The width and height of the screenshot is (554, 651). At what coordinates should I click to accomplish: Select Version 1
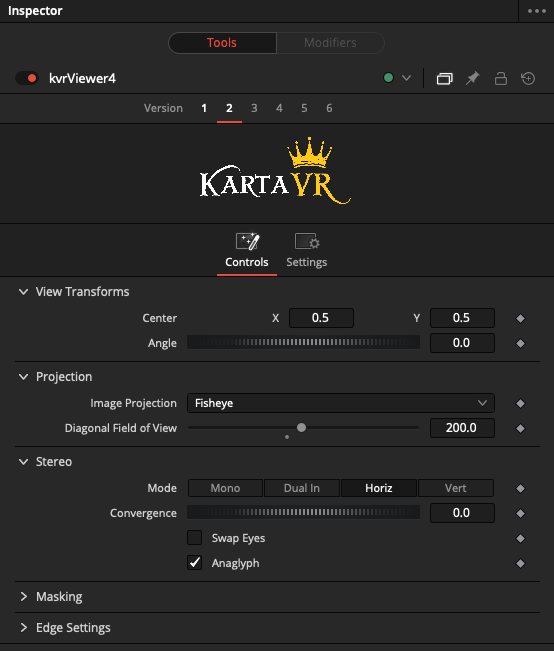tap(204, 108)
